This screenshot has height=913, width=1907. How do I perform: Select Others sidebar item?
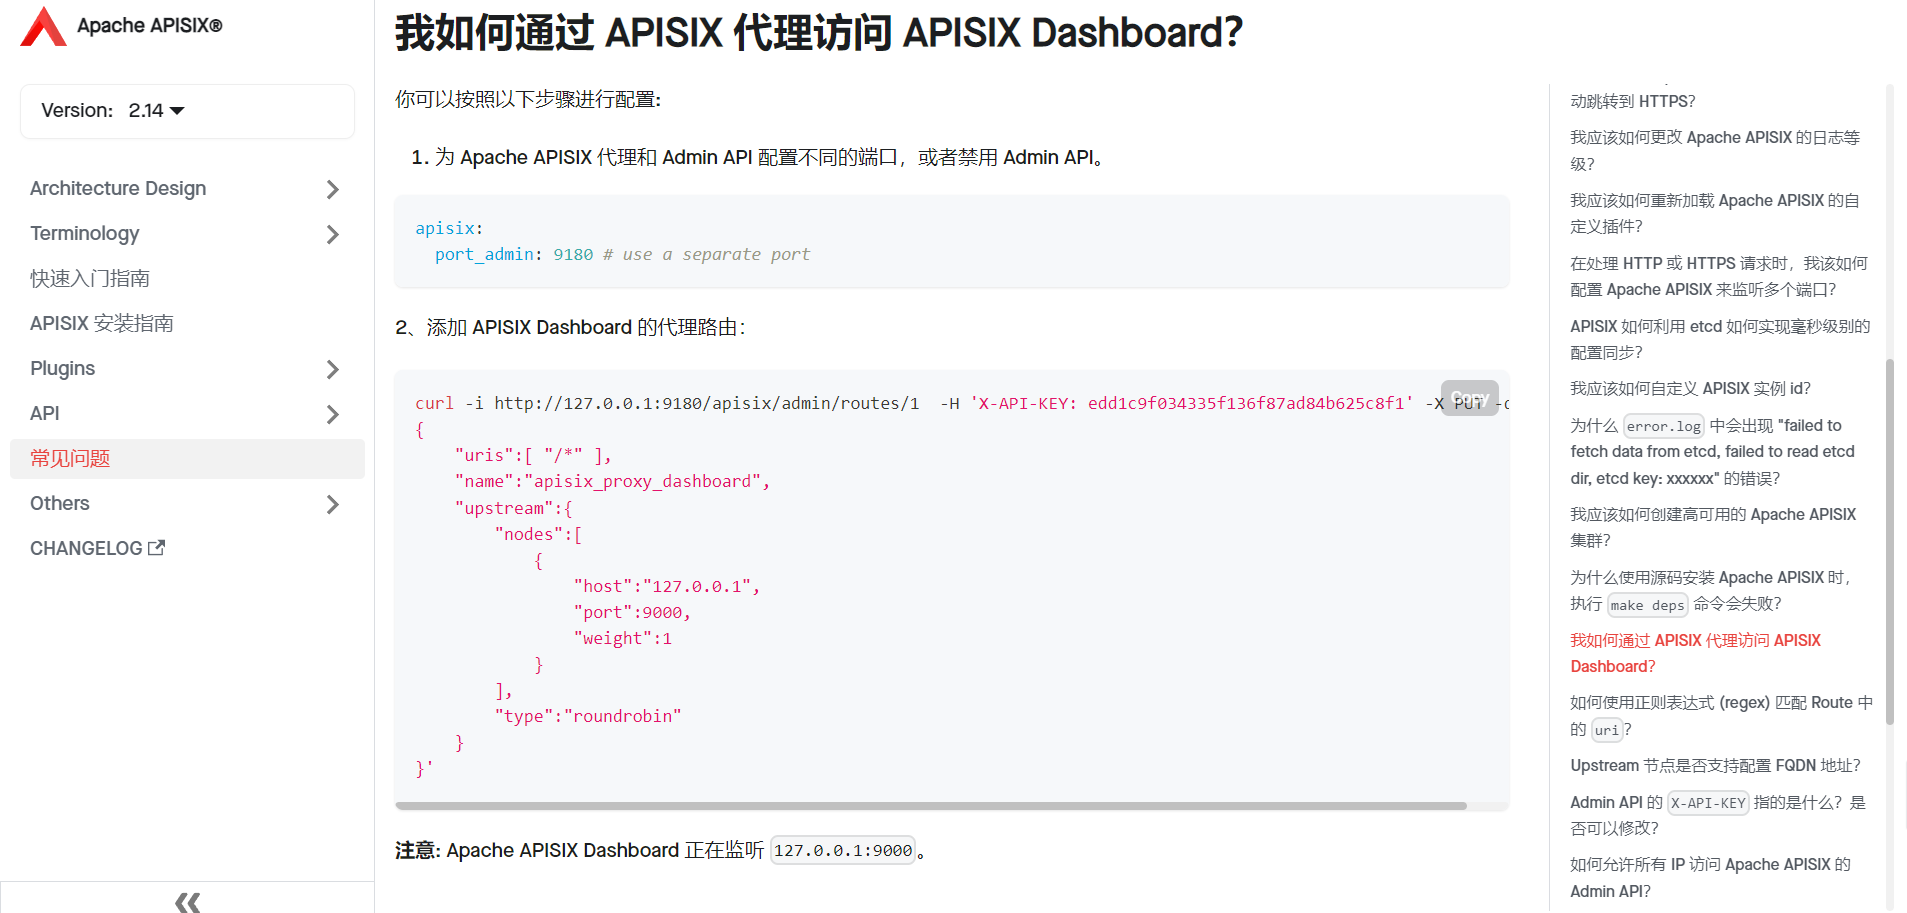click(x=60, y=504)
